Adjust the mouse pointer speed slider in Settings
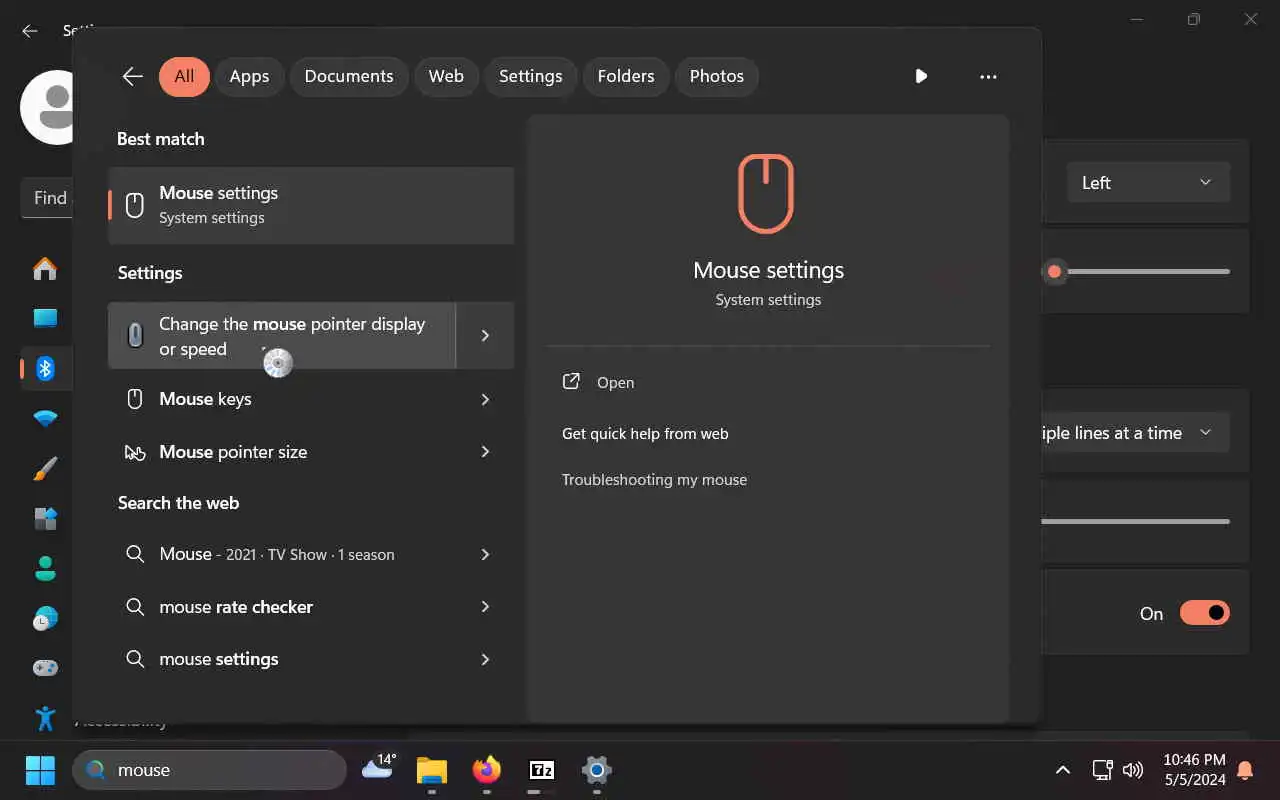 1054,271
